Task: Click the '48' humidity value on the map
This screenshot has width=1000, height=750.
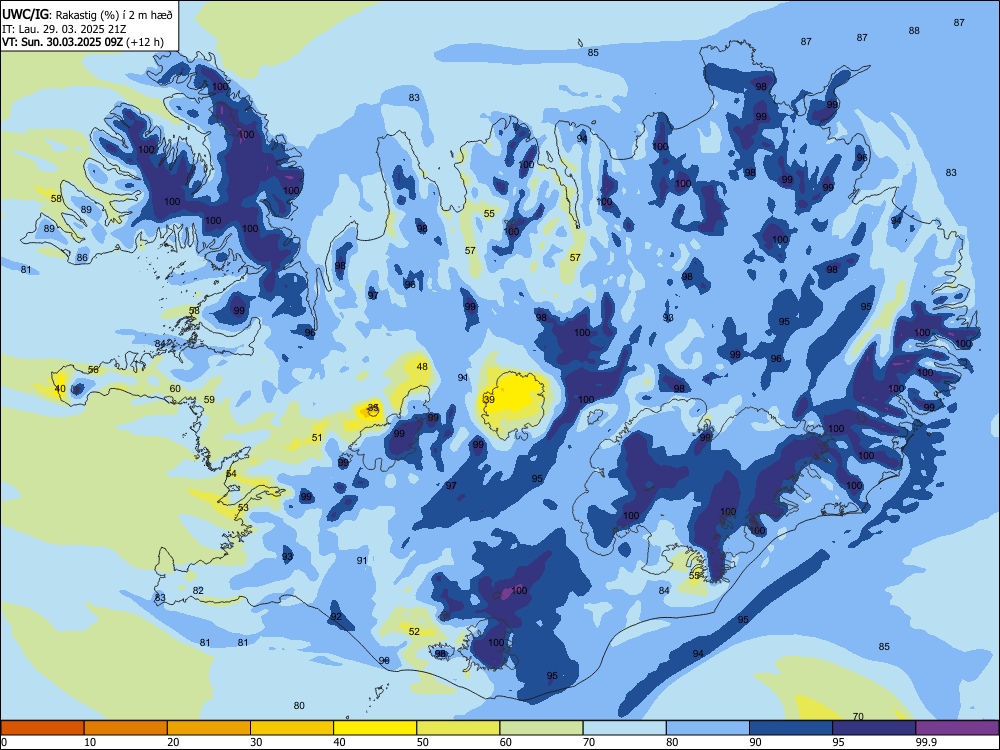Action: (422, 367)
